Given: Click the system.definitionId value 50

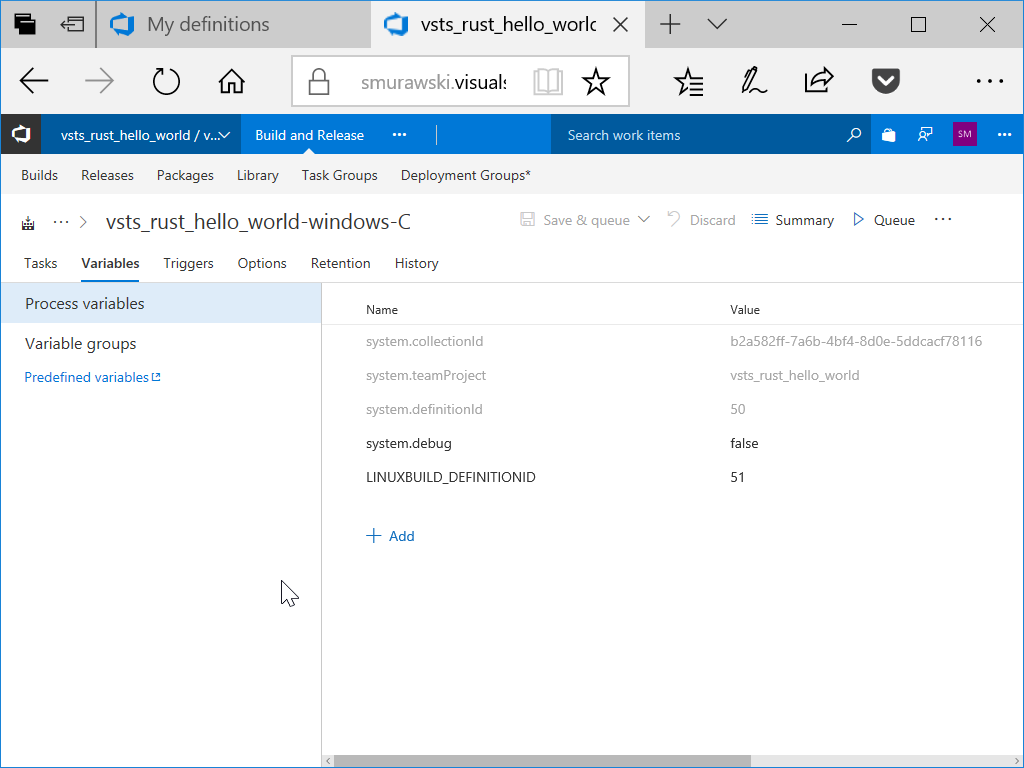Looking at the screenshot, I should coord(737,409).
